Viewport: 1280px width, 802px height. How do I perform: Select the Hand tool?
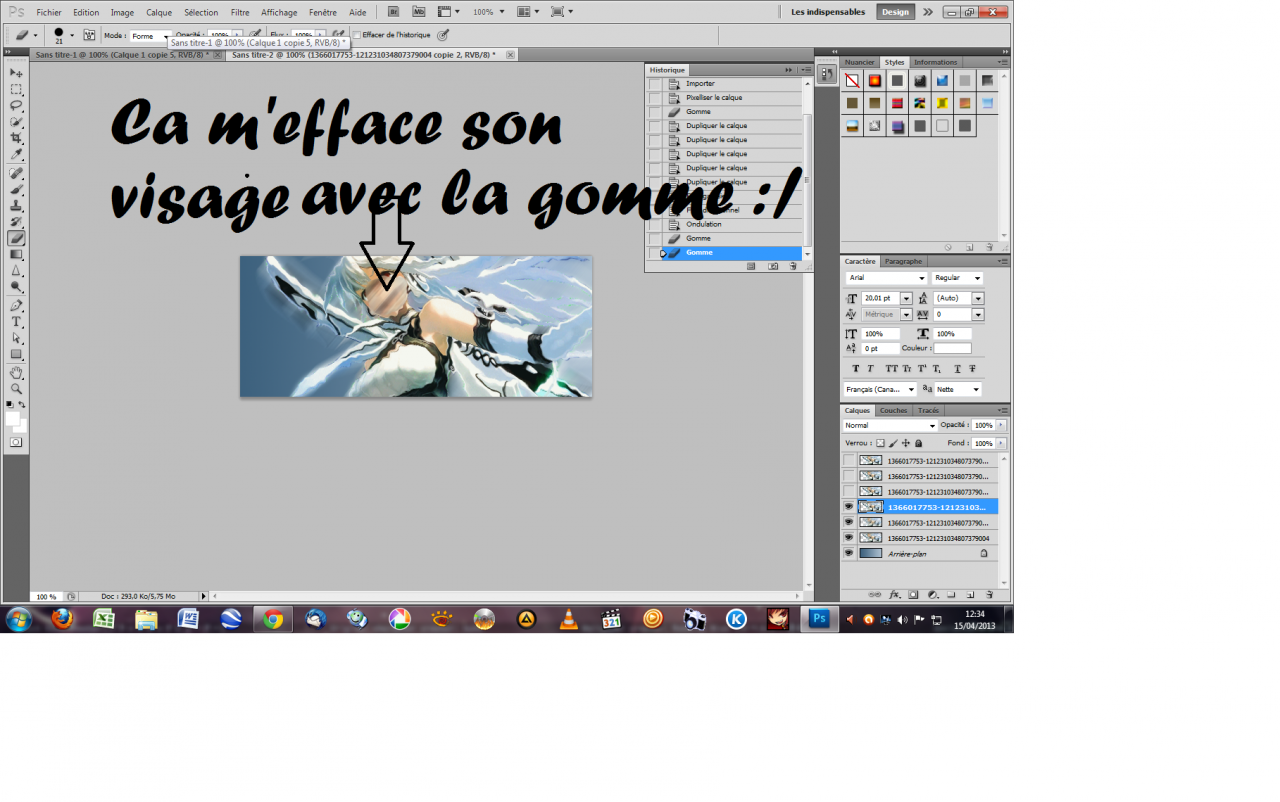click(x=16, y=372)
